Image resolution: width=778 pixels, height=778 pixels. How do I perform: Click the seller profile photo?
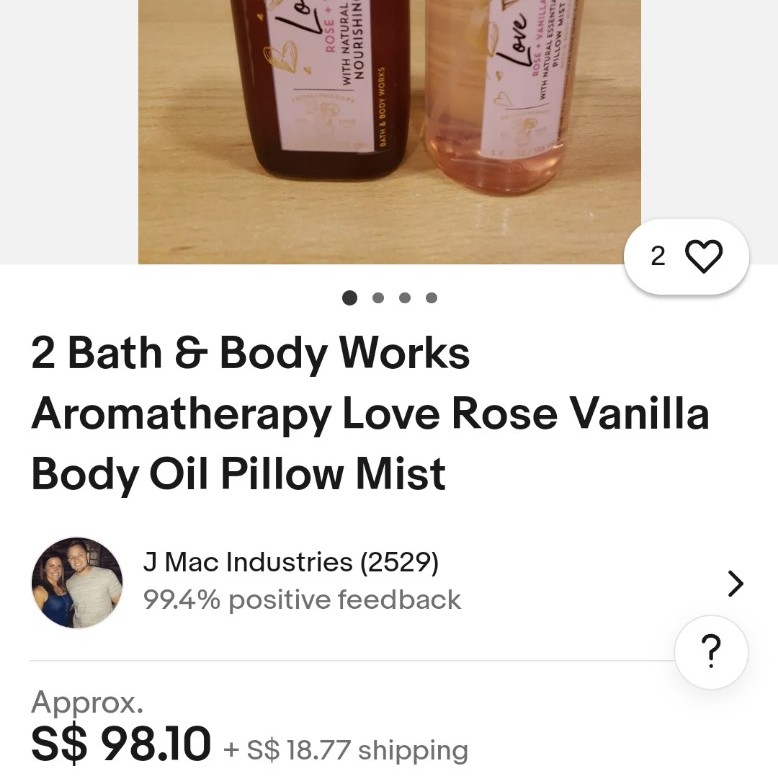click(x=77, y=583)
